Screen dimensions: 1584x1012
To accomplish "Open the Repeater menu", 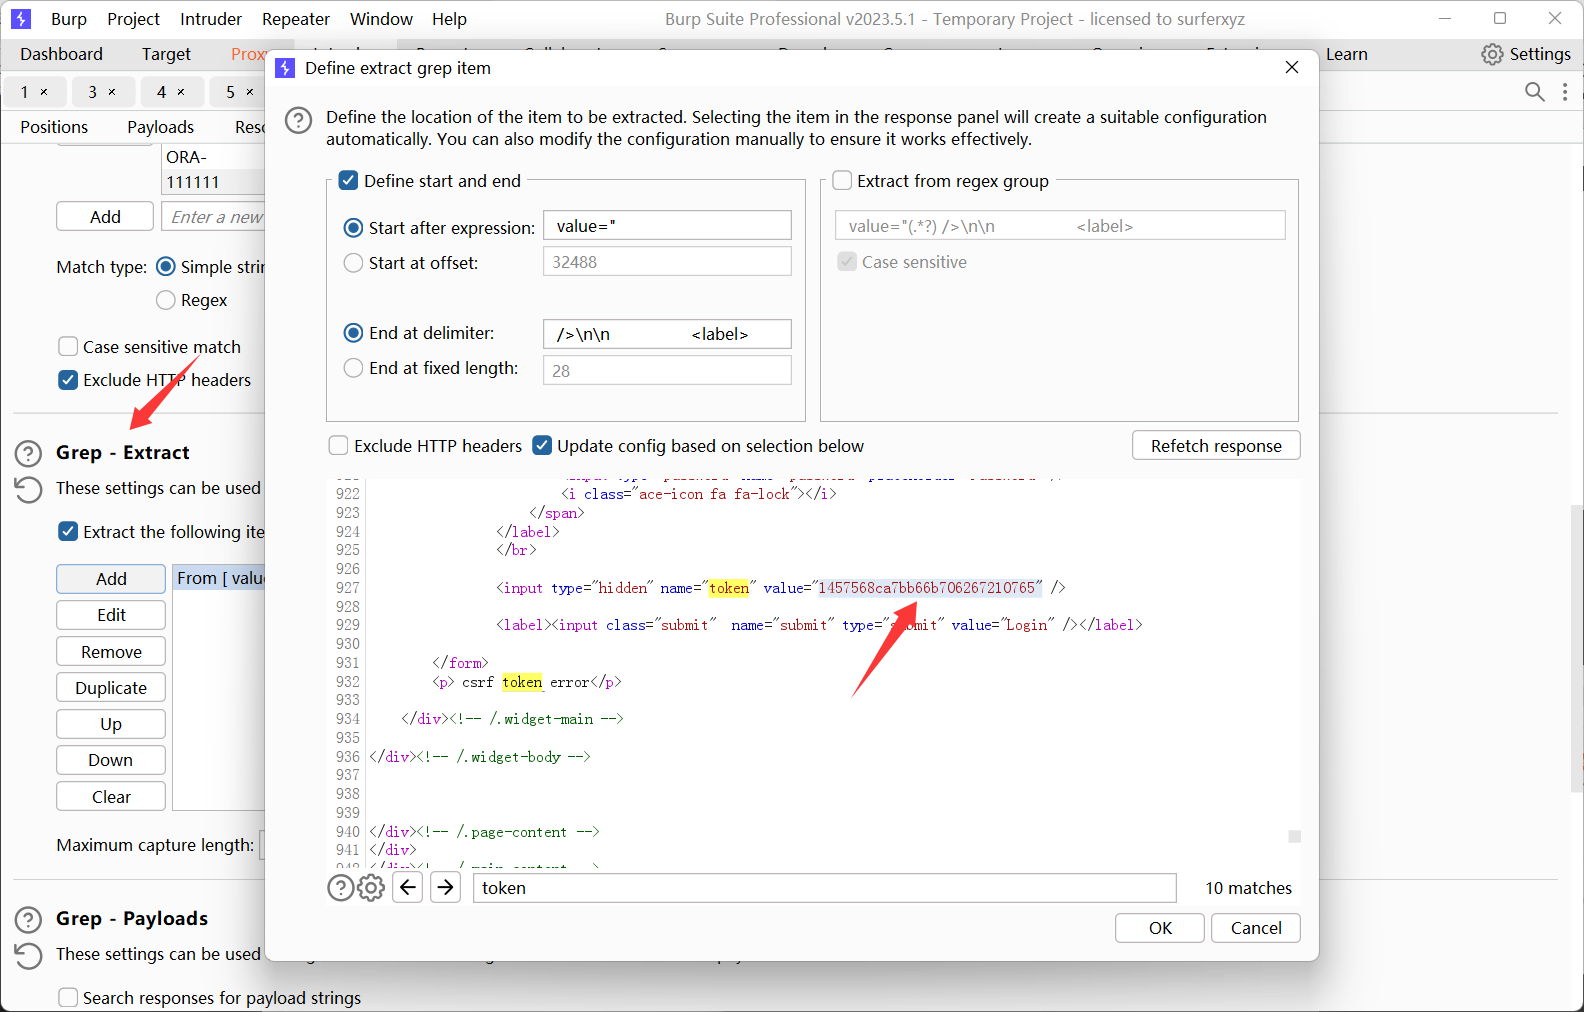I will click(x=296, y=19).
